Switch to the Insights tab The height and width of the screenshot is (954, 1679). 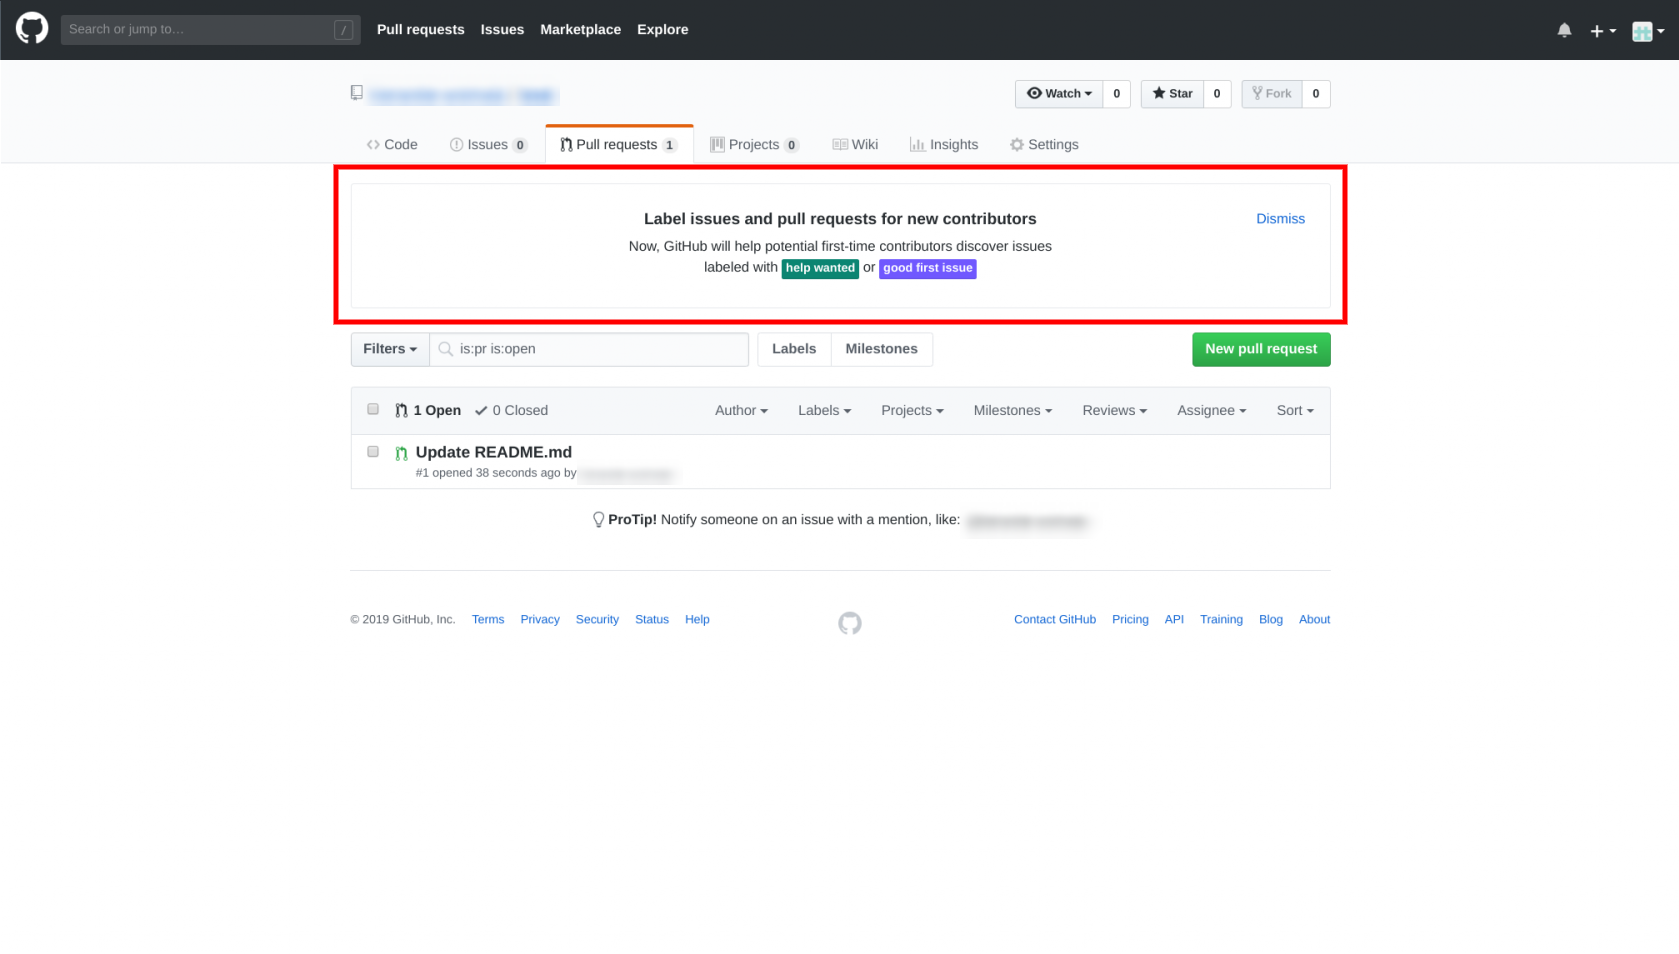point(944,145)
